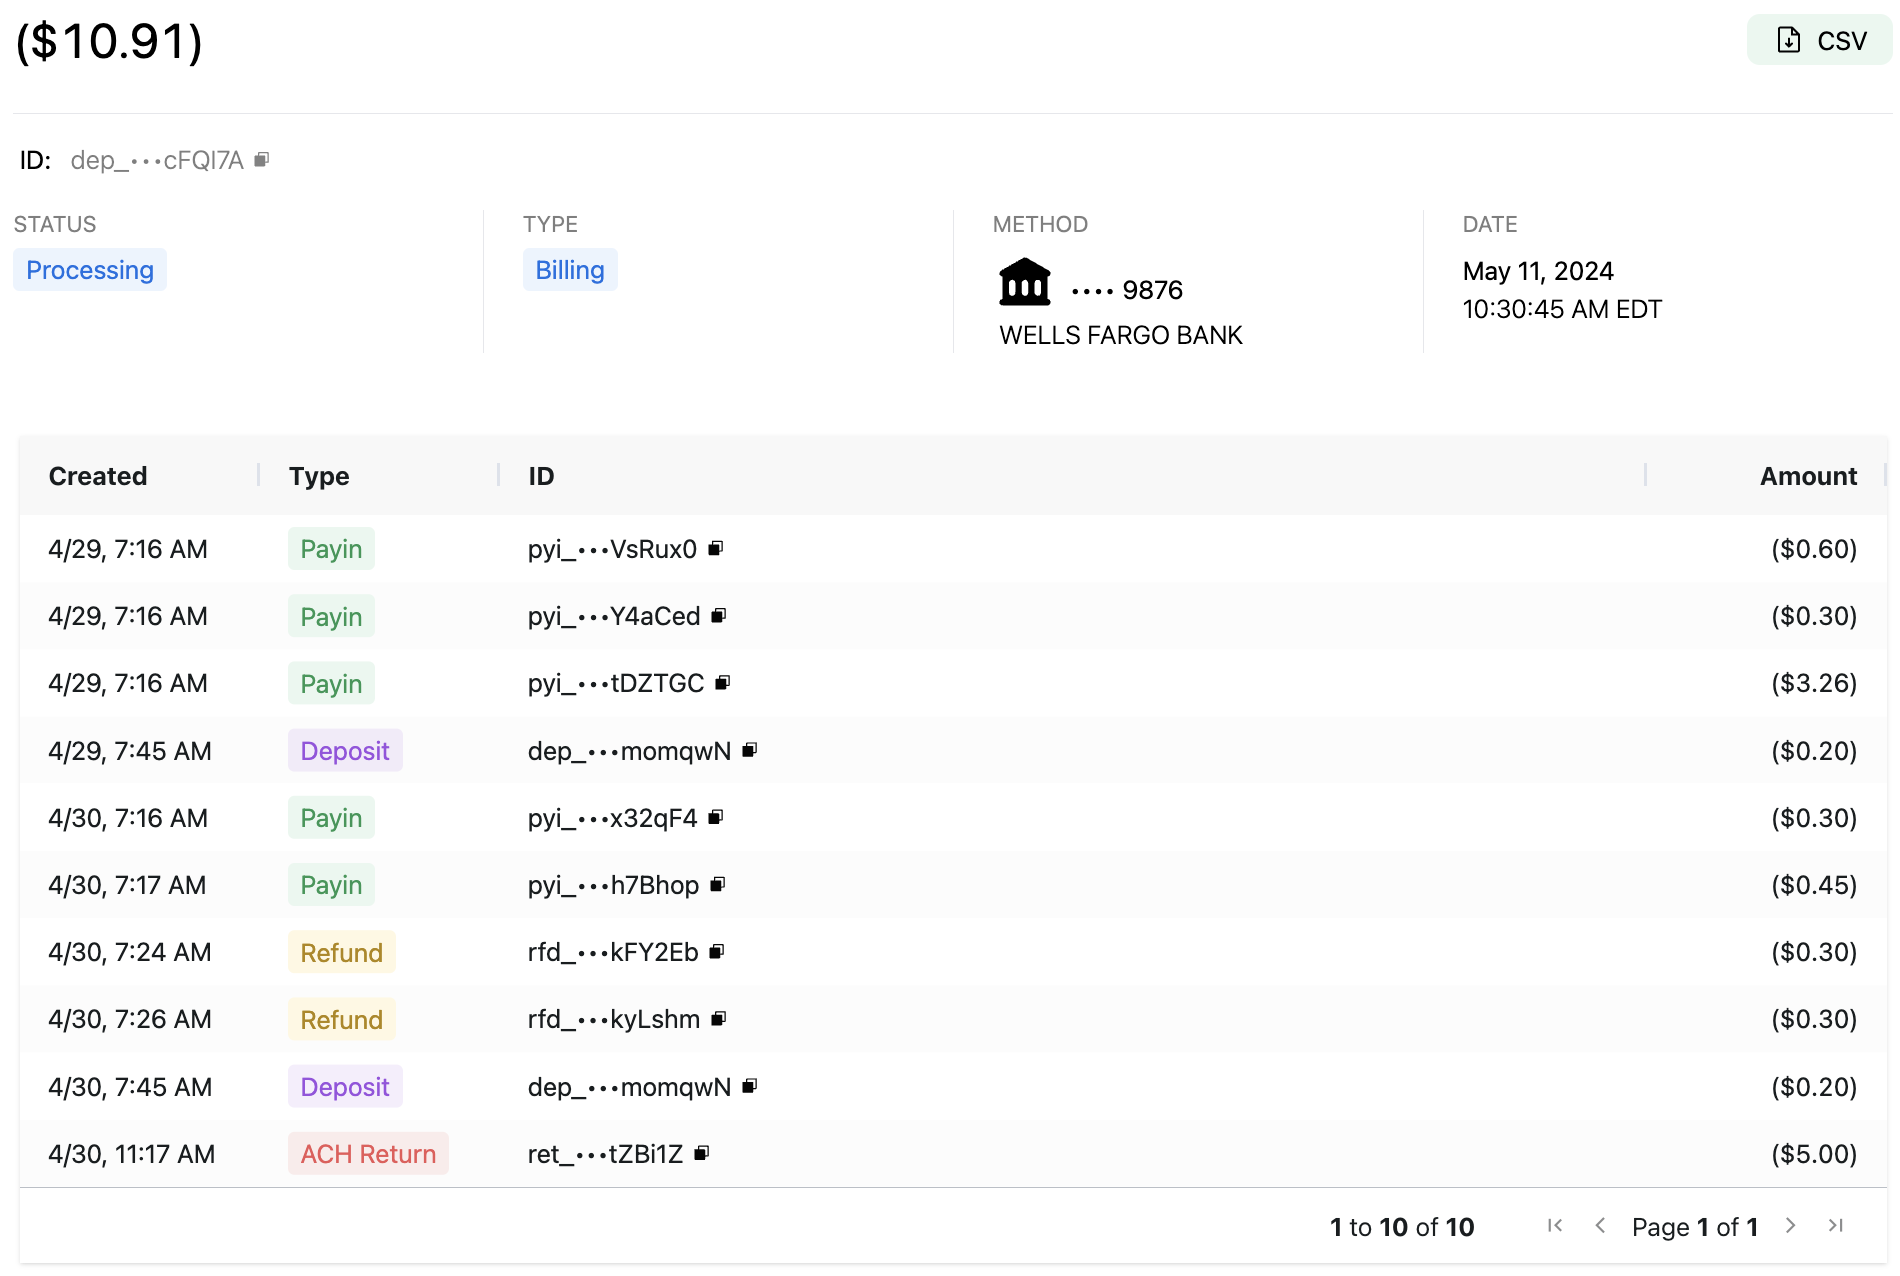Click WELLS FARGO BANK name text
Viewport: 1900px width, 1276px height.
1121,335
